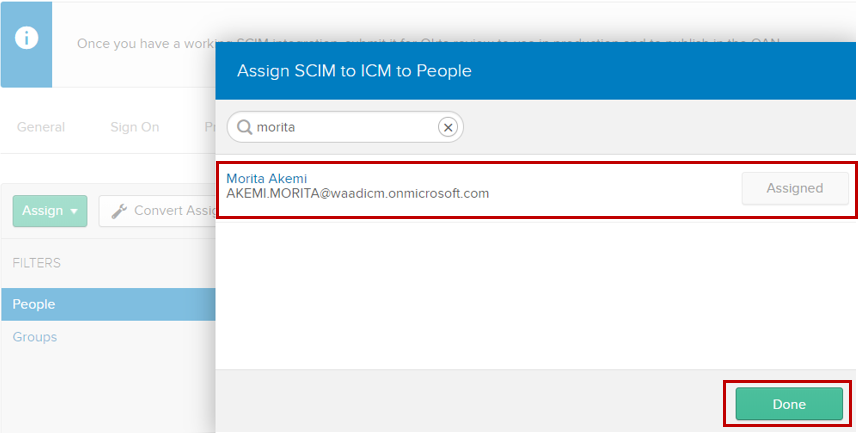Open the Morita Akemi user link
Screen dimensions: 867x433
[267, 178]
